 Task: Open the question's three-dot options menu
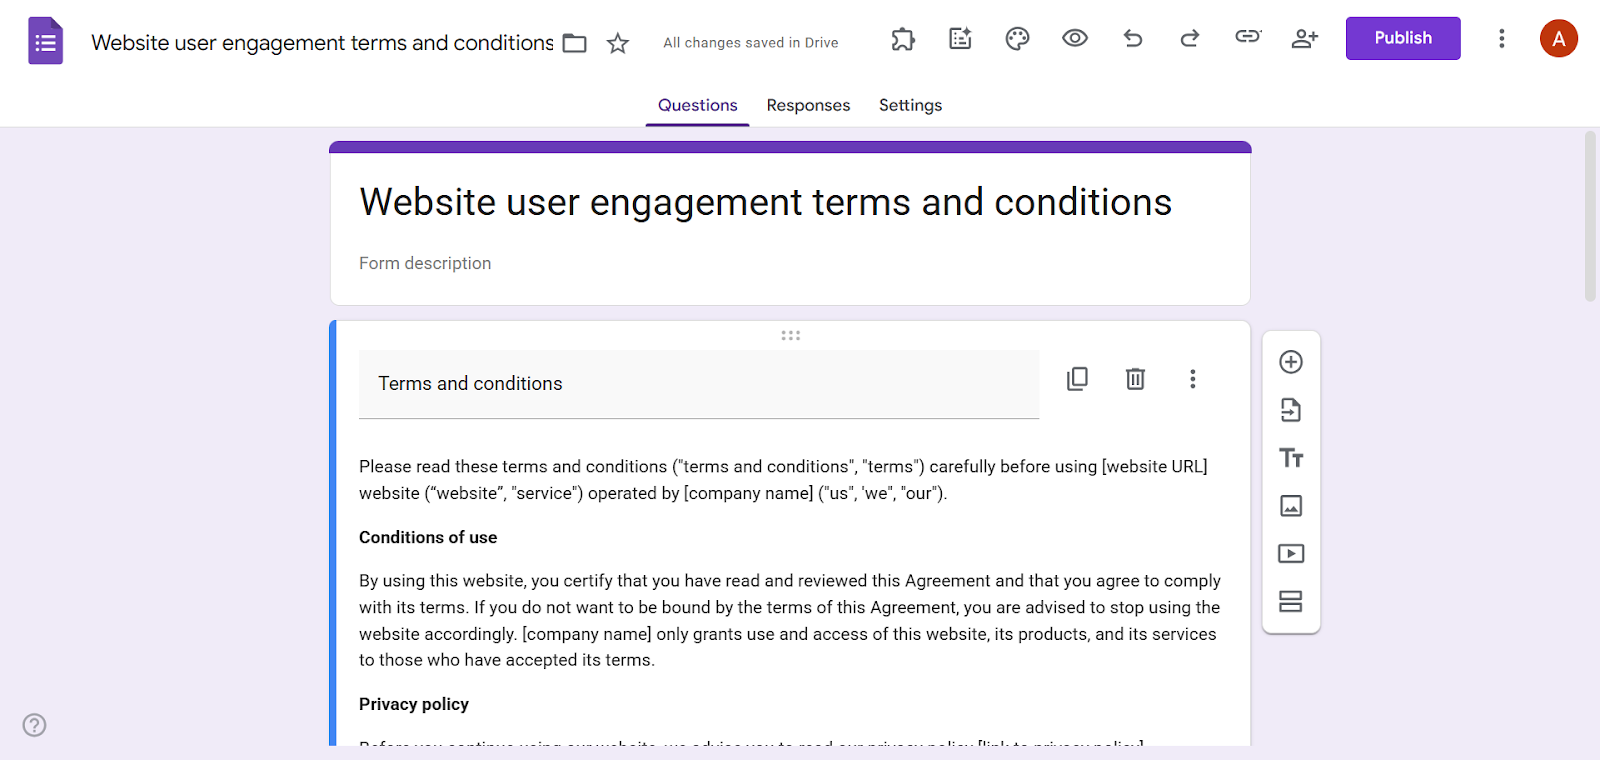click(x=1192, y=378)
